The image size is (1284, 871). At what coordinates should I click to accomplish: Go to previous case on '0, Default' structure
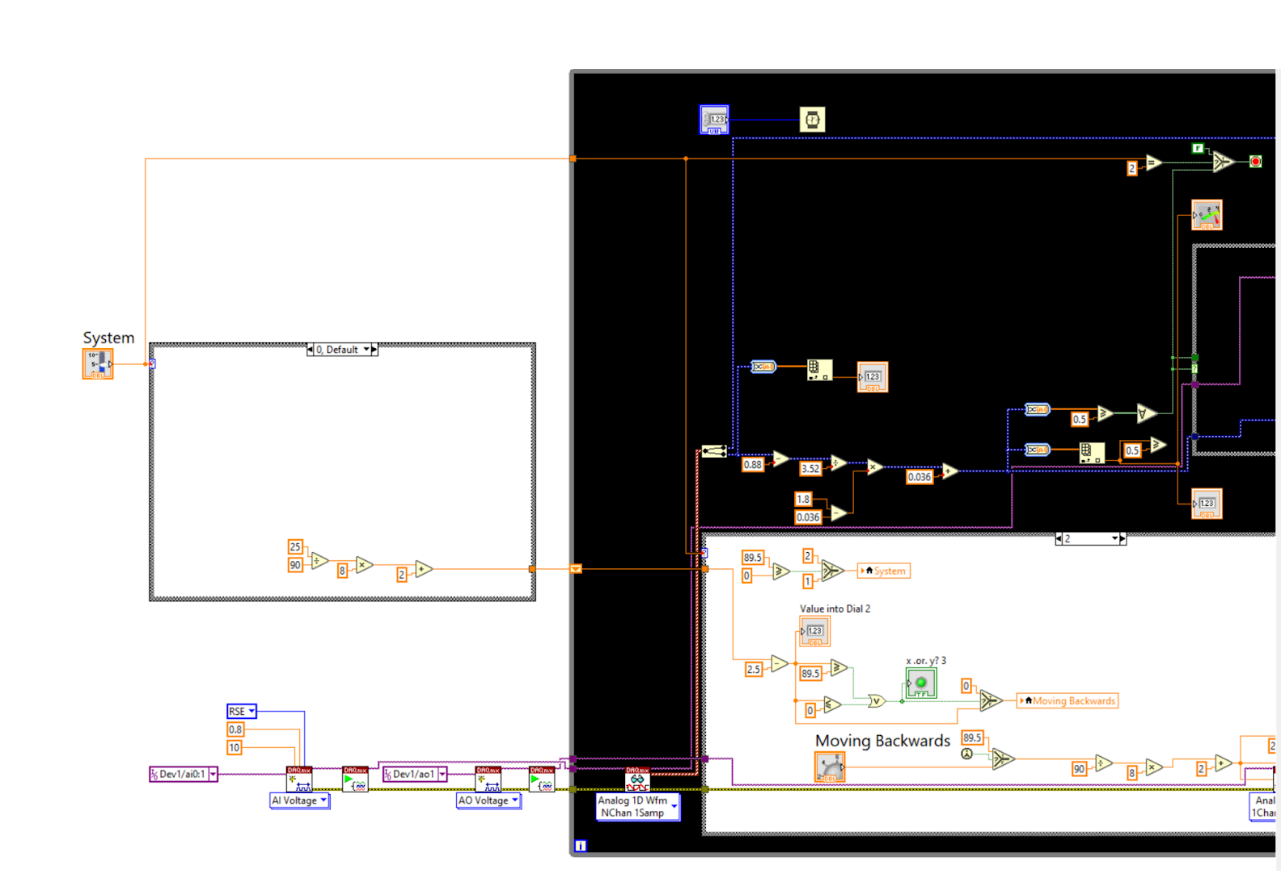pyautogui.click(x=311, y=350)
